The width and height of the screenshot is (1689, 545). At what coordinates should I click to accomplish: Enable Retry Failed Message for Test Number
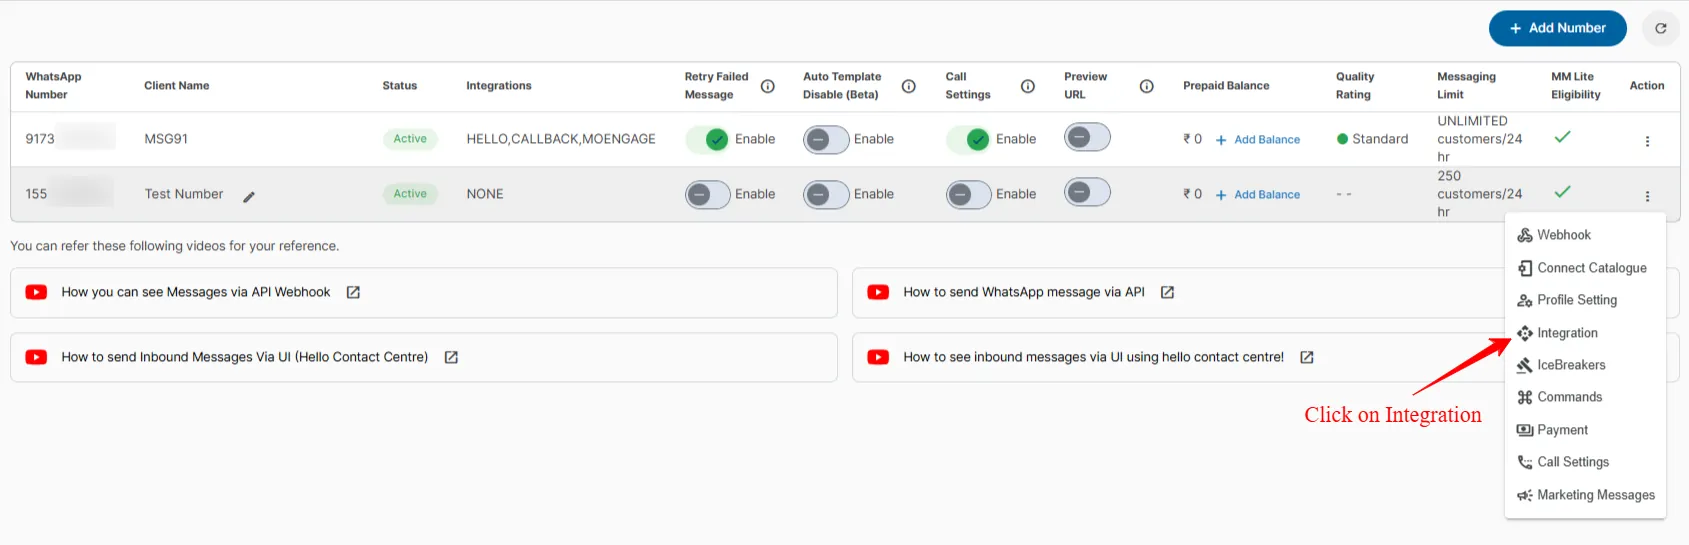(x=708, y=194)
